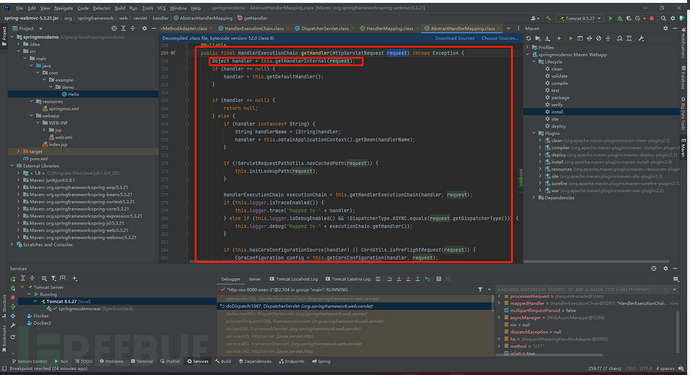Click the Debug bug icon in top toolbar
Viewport: 690px width, 375px height.
point(620,18)
